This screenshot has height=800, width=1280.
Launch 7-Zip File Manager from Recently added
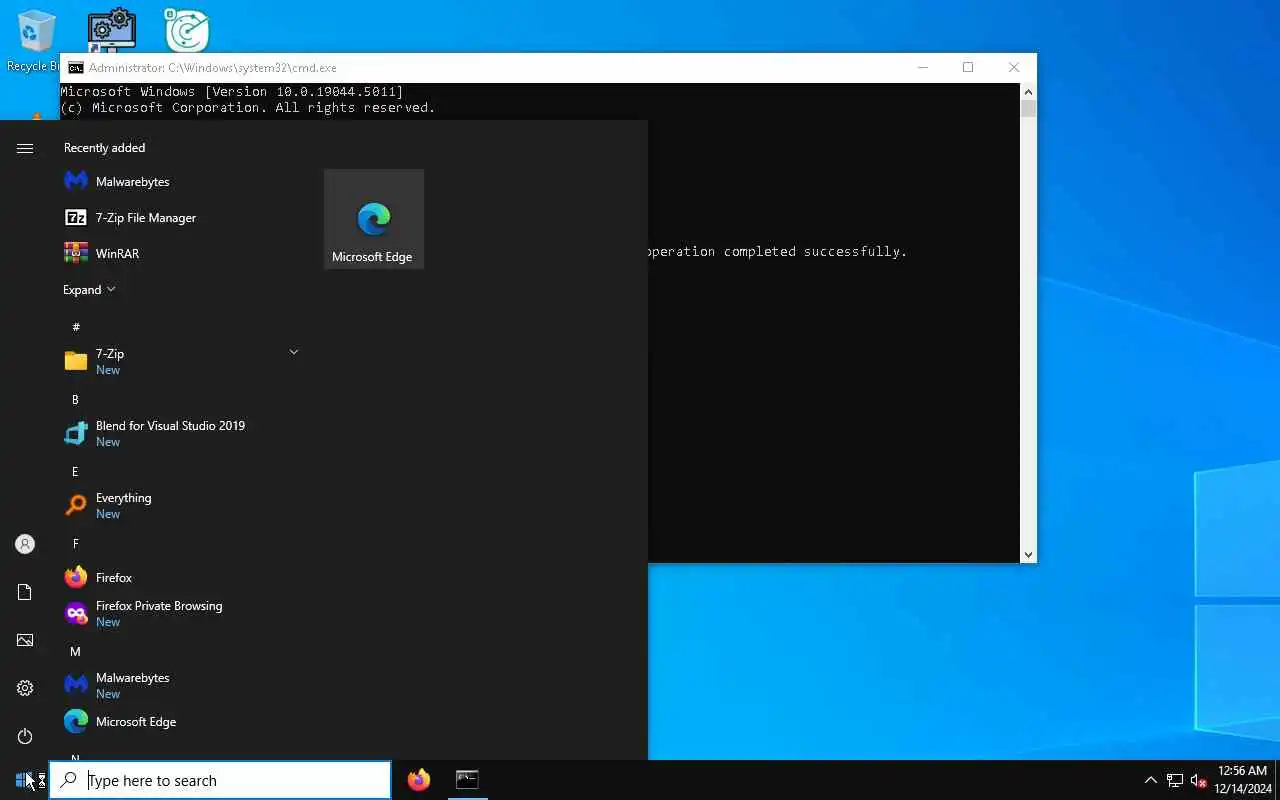tap(180, 217)
